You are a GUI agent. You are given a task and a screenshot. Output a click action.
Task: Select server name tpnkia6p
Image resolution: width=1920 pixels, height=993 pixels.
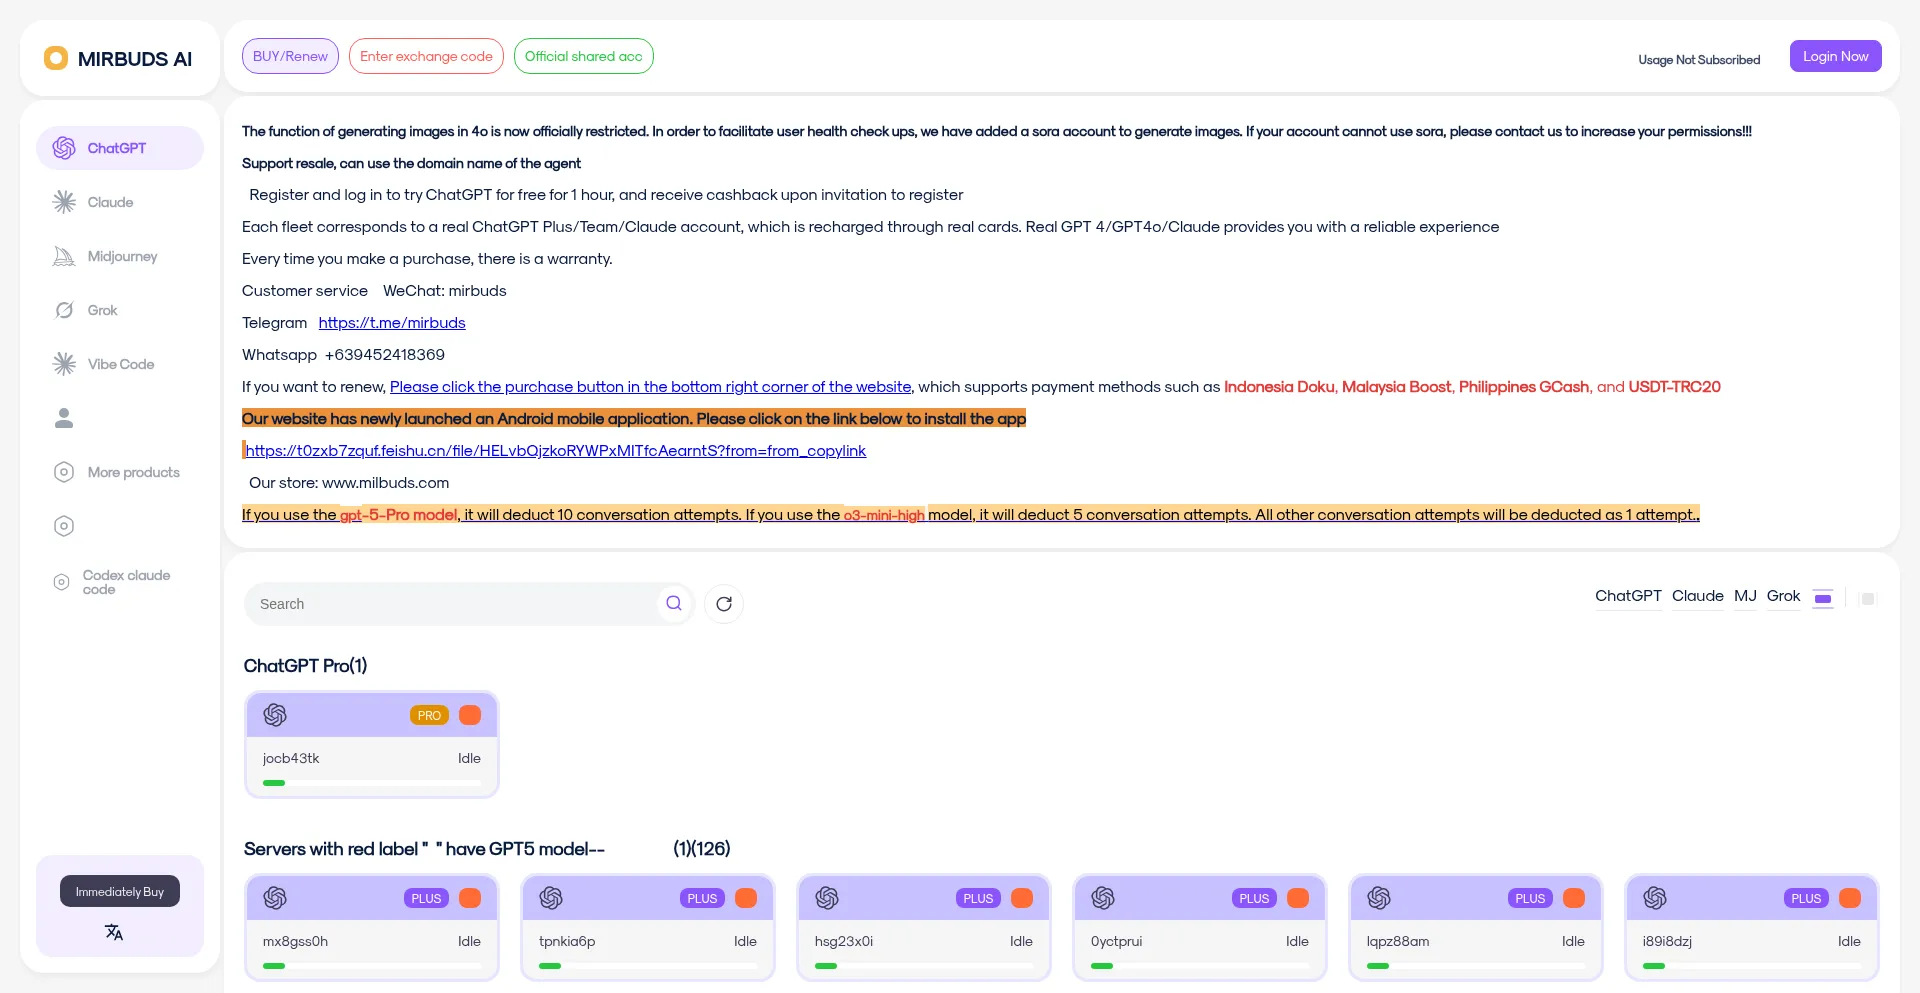tap(567, 942)
